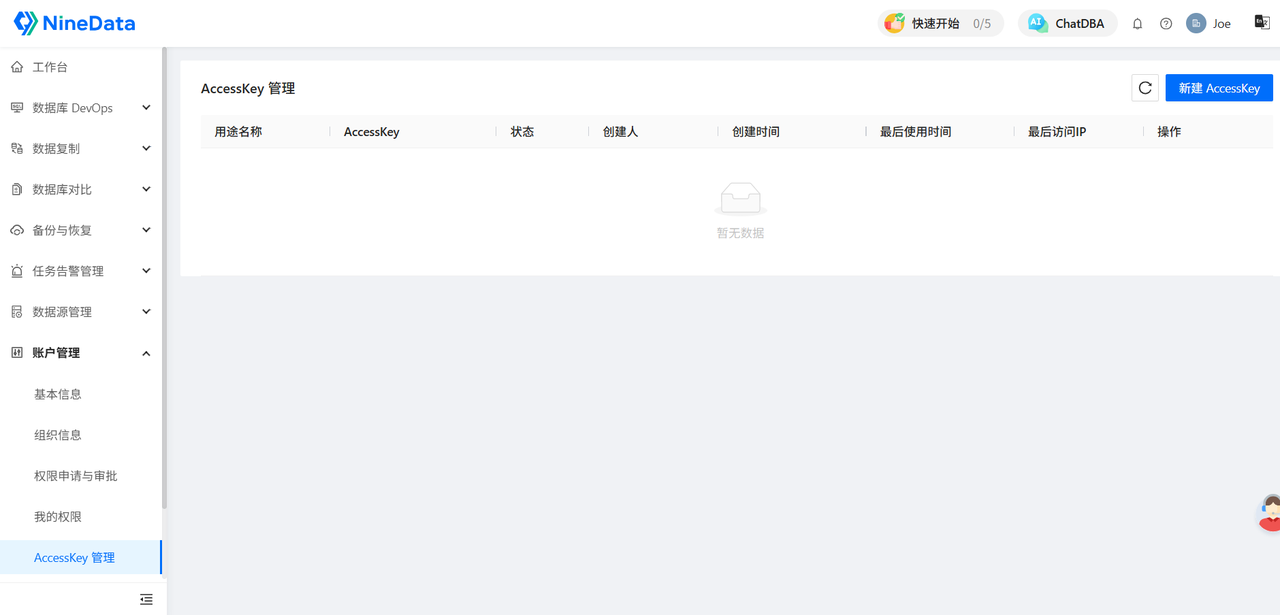Expand 备份与恢复 menu
This screenshot has width=1280, height=615.
(81, 230)
